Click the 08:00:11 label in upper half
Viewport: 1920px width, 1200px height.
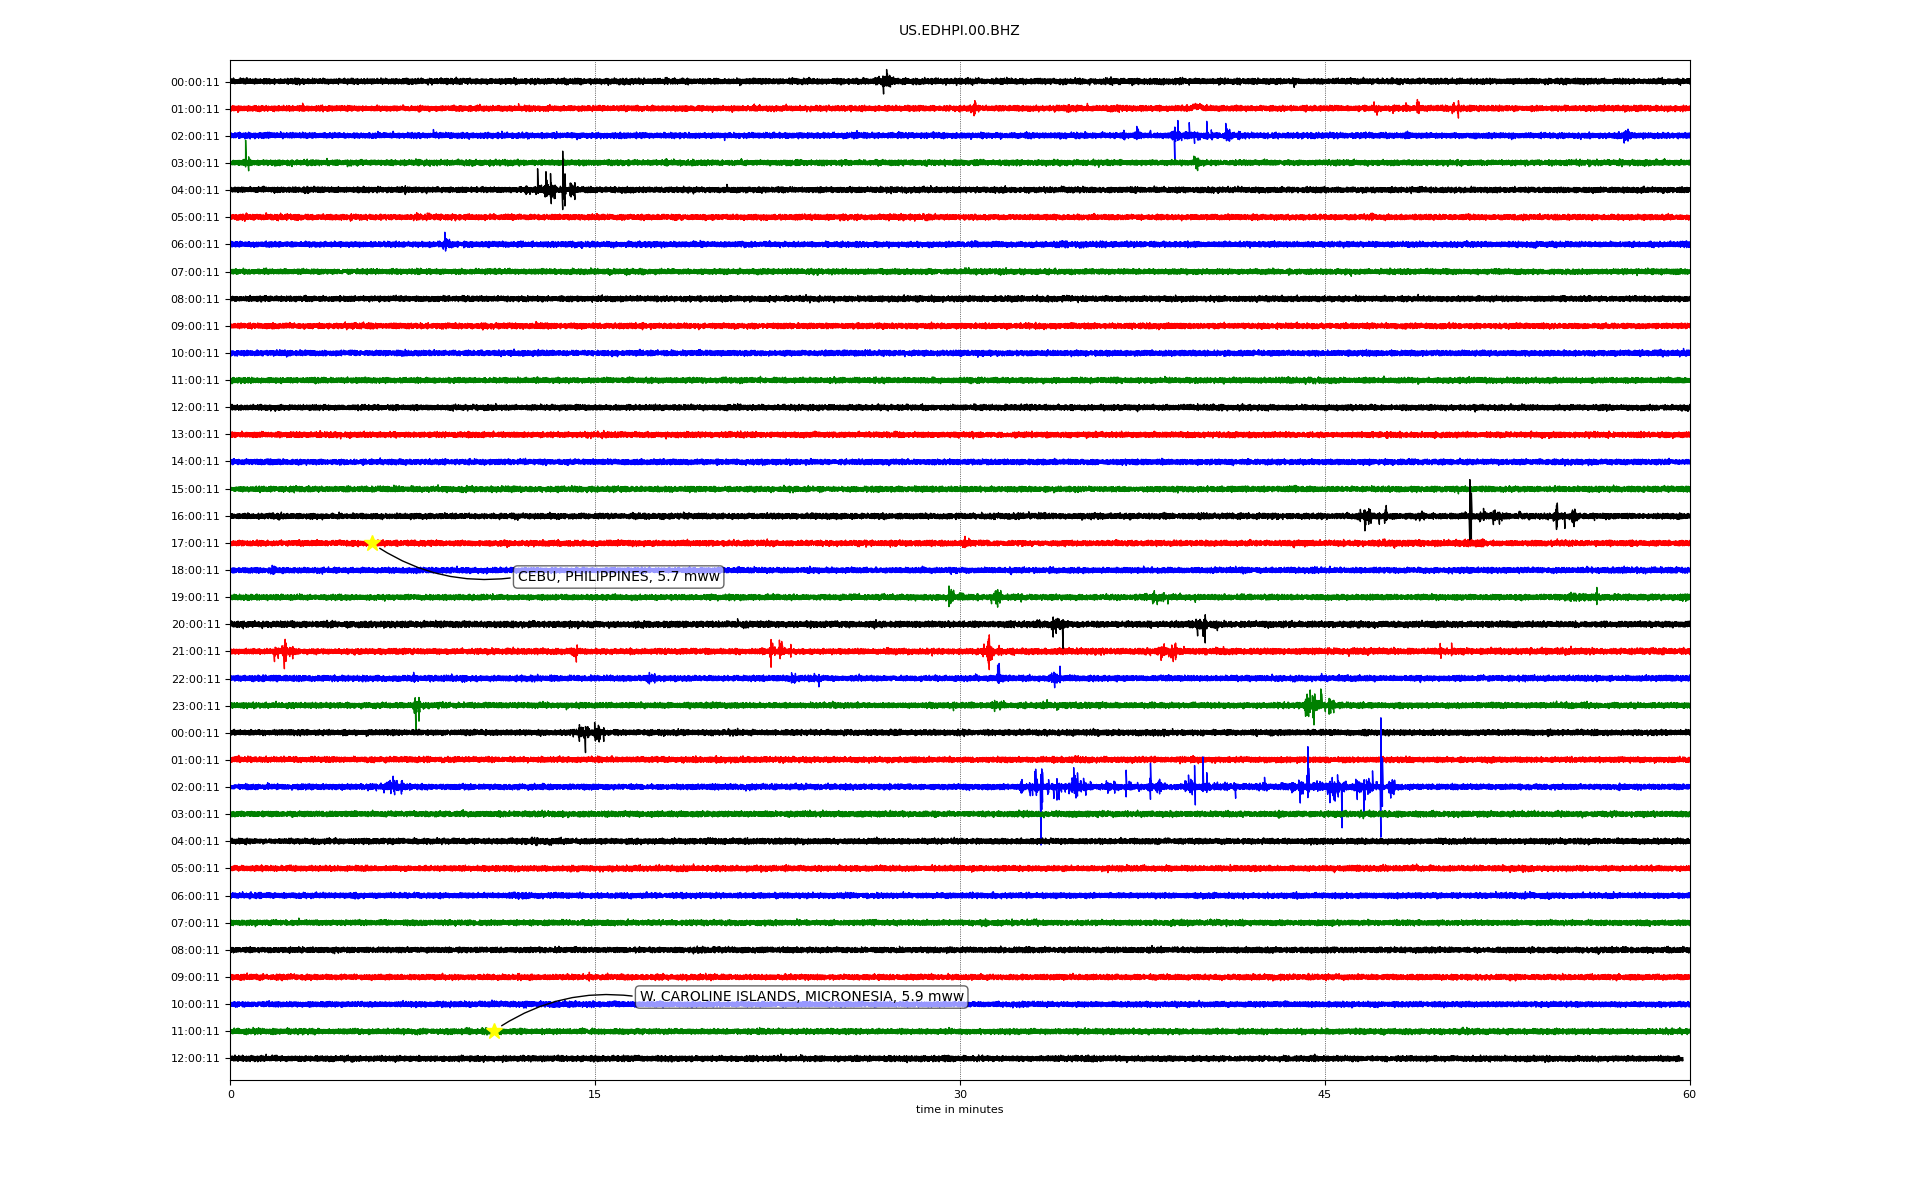[195, 299]
